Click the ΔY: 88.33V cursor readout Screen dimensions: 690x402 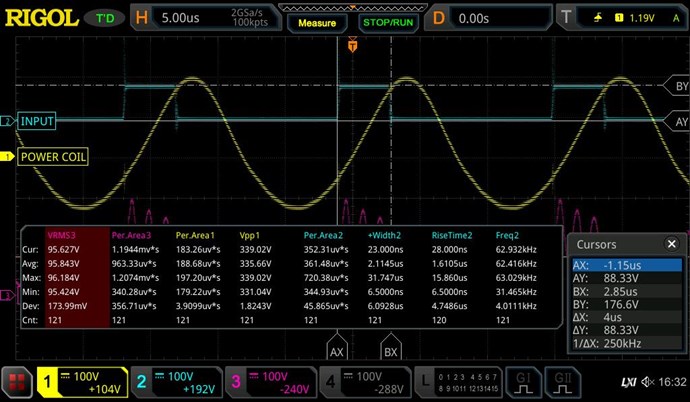(627, 330)
